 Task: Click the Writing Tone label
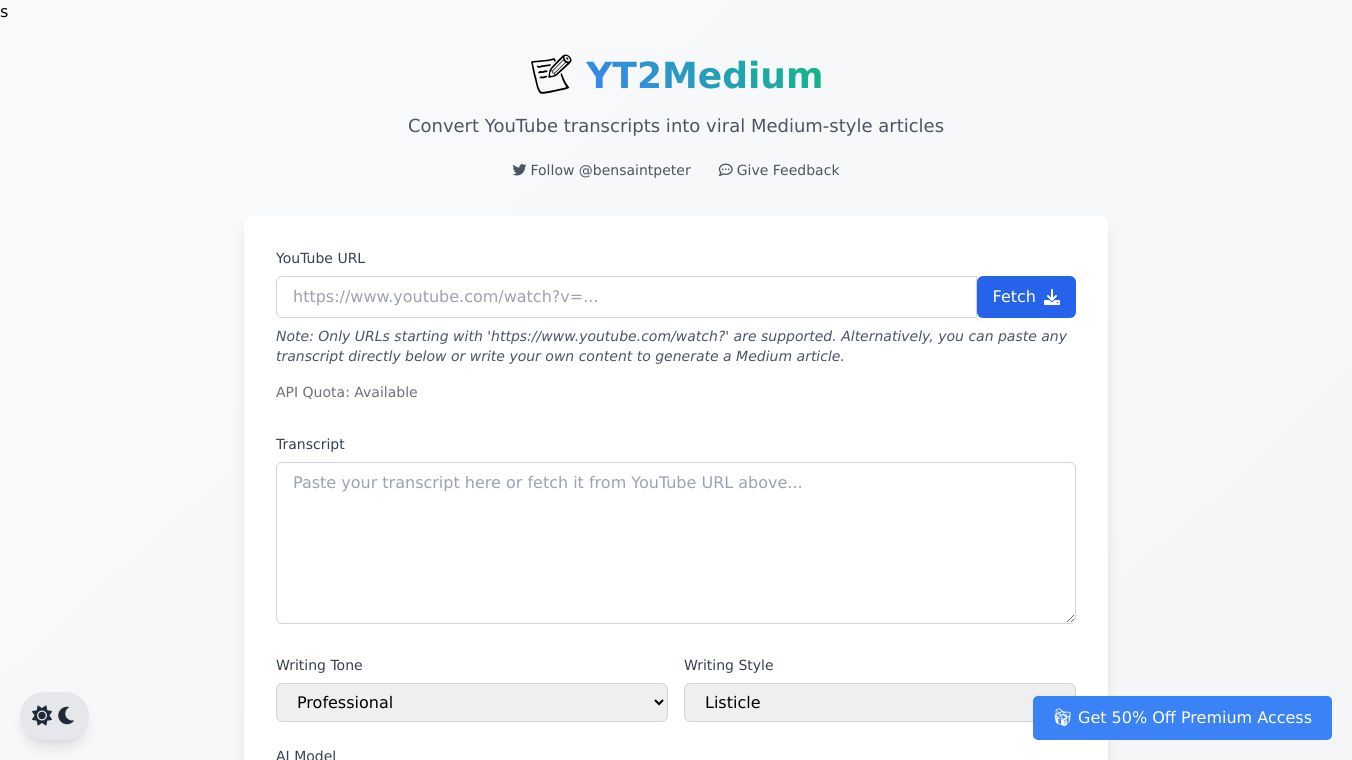[319, 665]
